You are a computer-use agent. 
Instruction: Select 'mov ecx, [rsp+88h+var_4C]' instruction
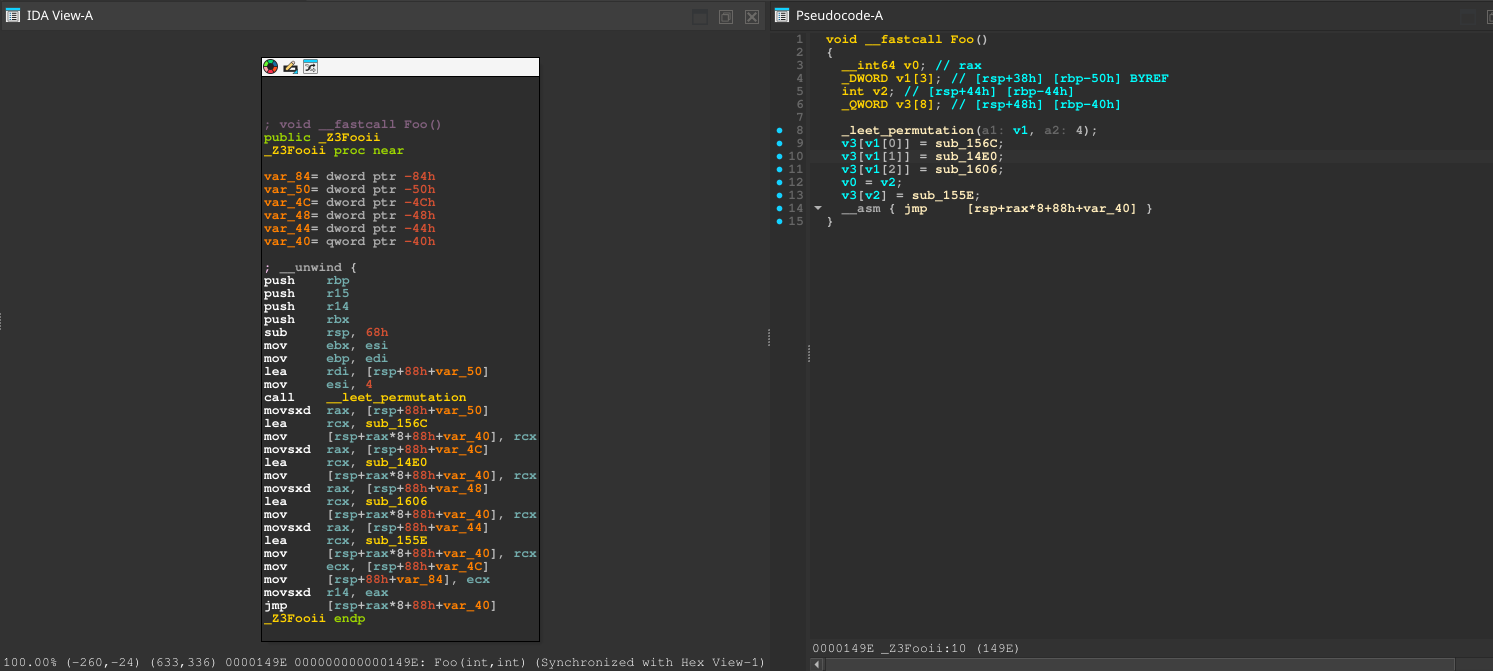click(x=376, y=566)
